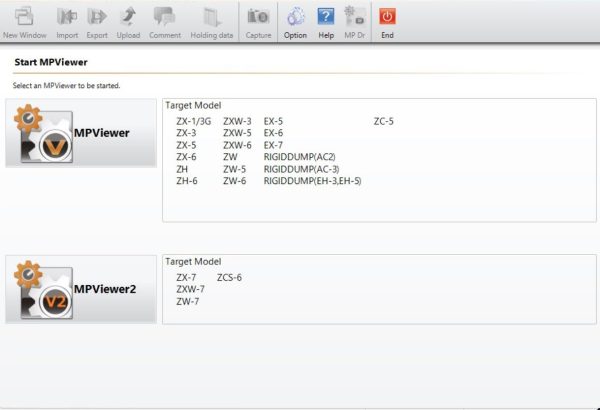Click ZW-7 under MPViewer2 models
The width and height of the screenshot is (600, 410).
pos(188,302)
